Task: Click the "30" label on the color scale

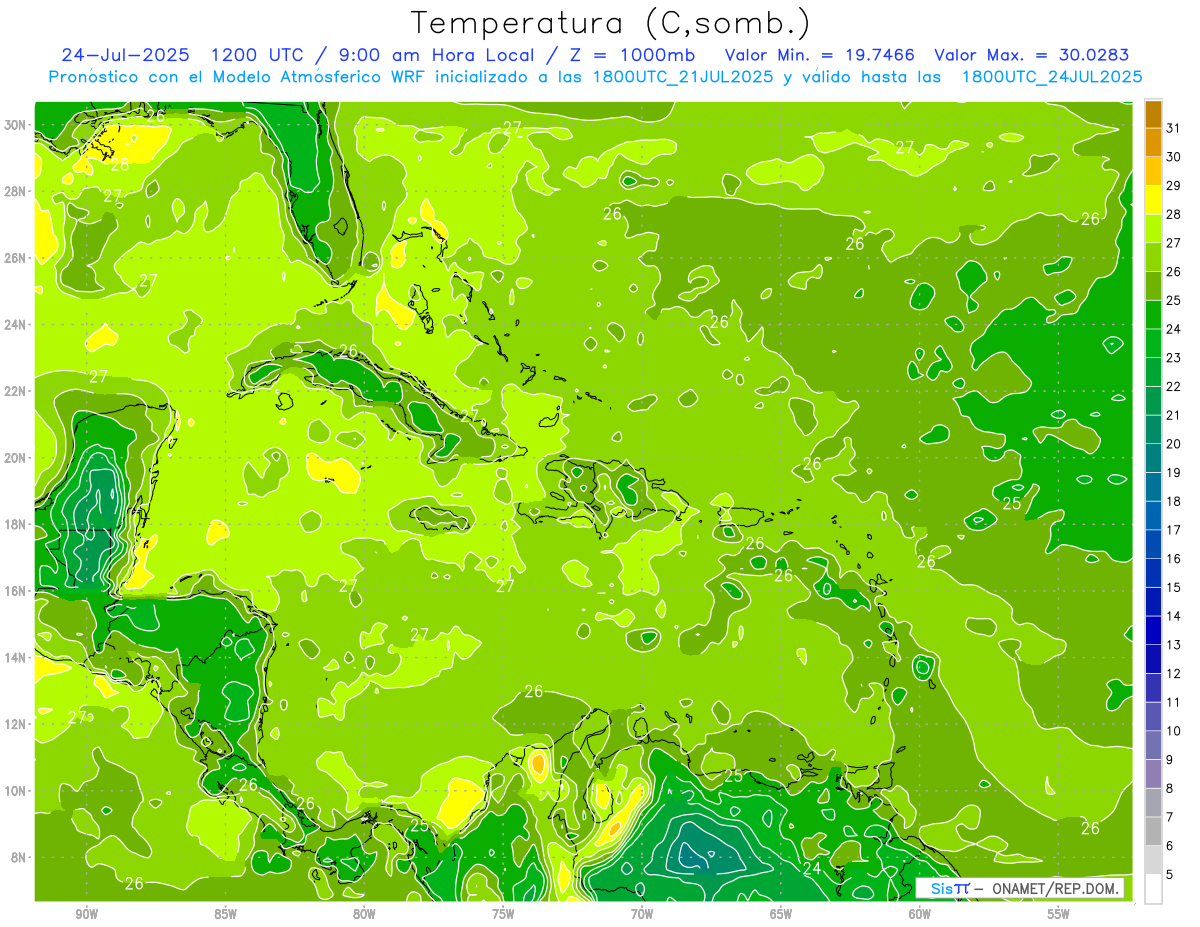Action: (1173, 157)
